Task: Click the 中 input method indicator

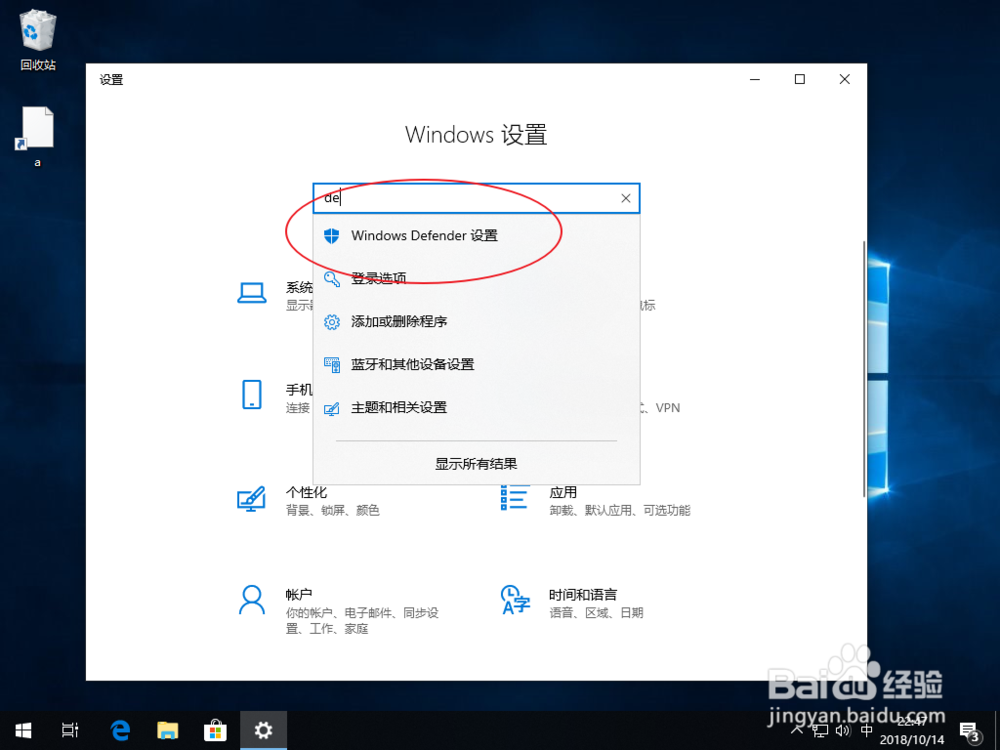Action: (867, 731)
